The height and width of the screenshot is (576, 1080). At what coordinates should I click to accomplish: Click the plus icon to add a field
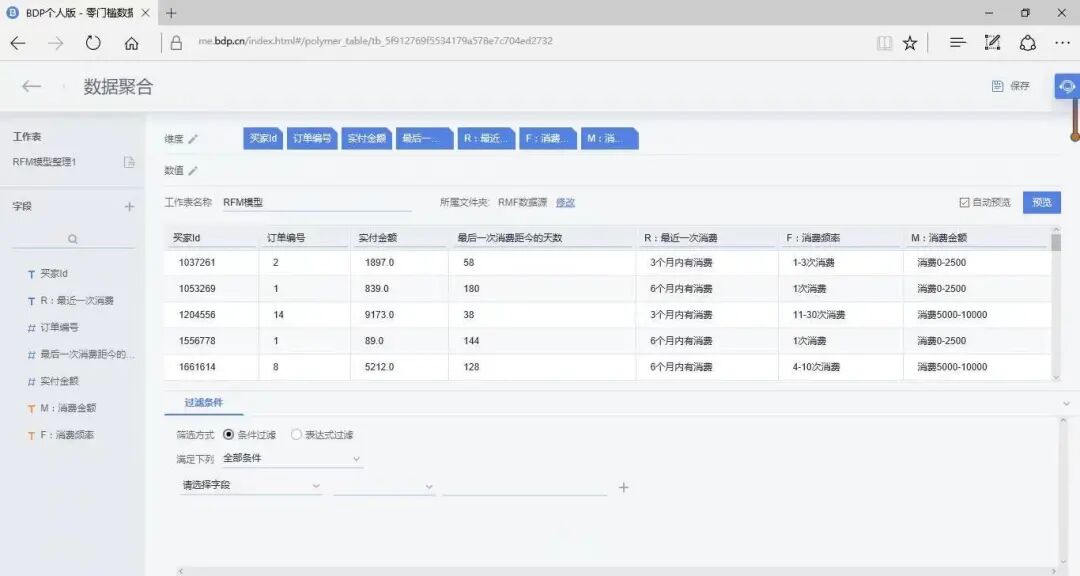pos(129,206)
